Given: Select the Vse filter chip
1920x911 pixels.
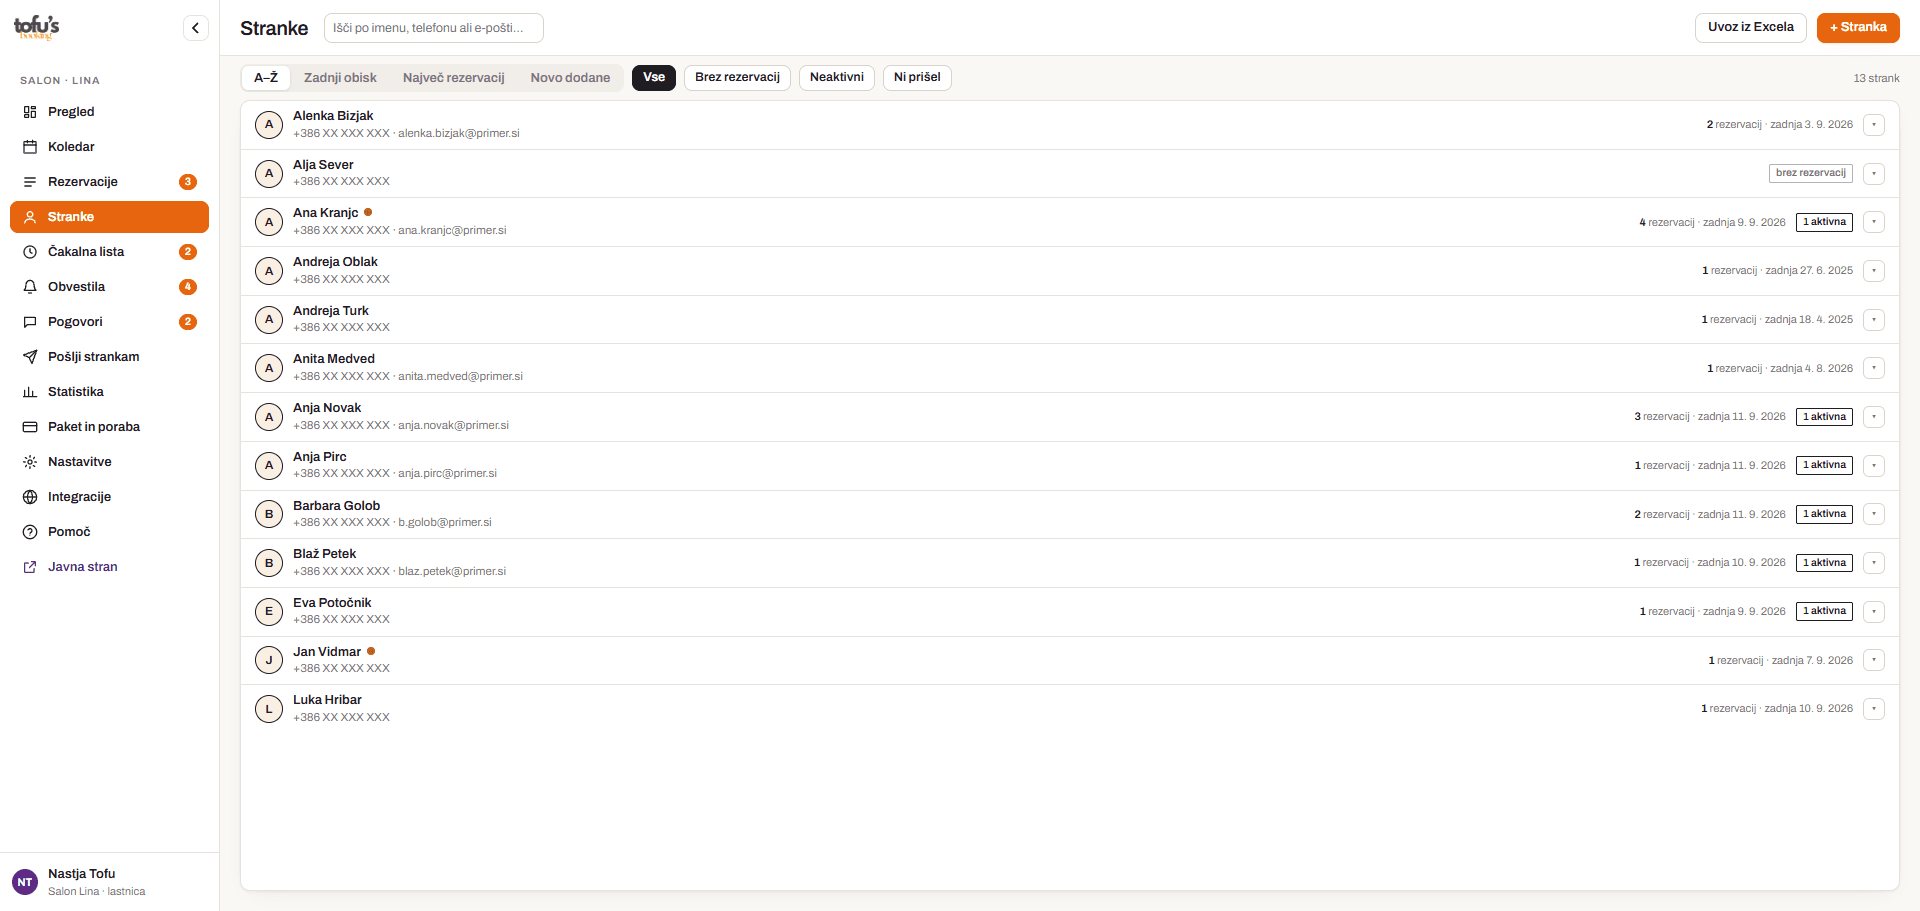Looking at the screenshot, I should [654, 78].
